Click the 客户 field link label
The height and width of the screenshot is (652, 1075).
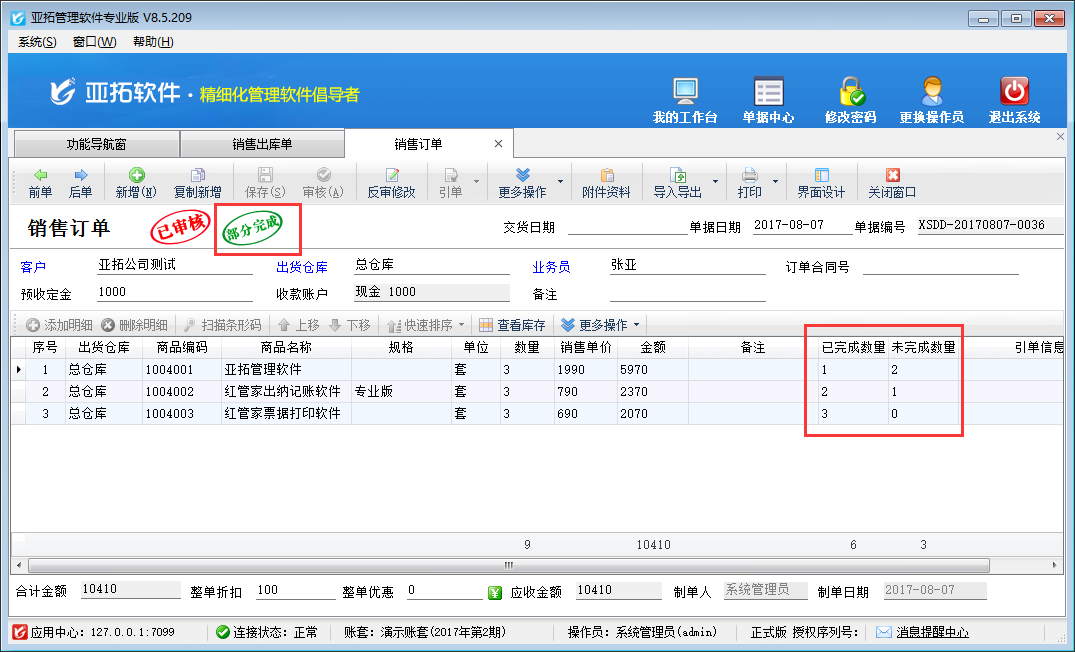tap(34, 267)
